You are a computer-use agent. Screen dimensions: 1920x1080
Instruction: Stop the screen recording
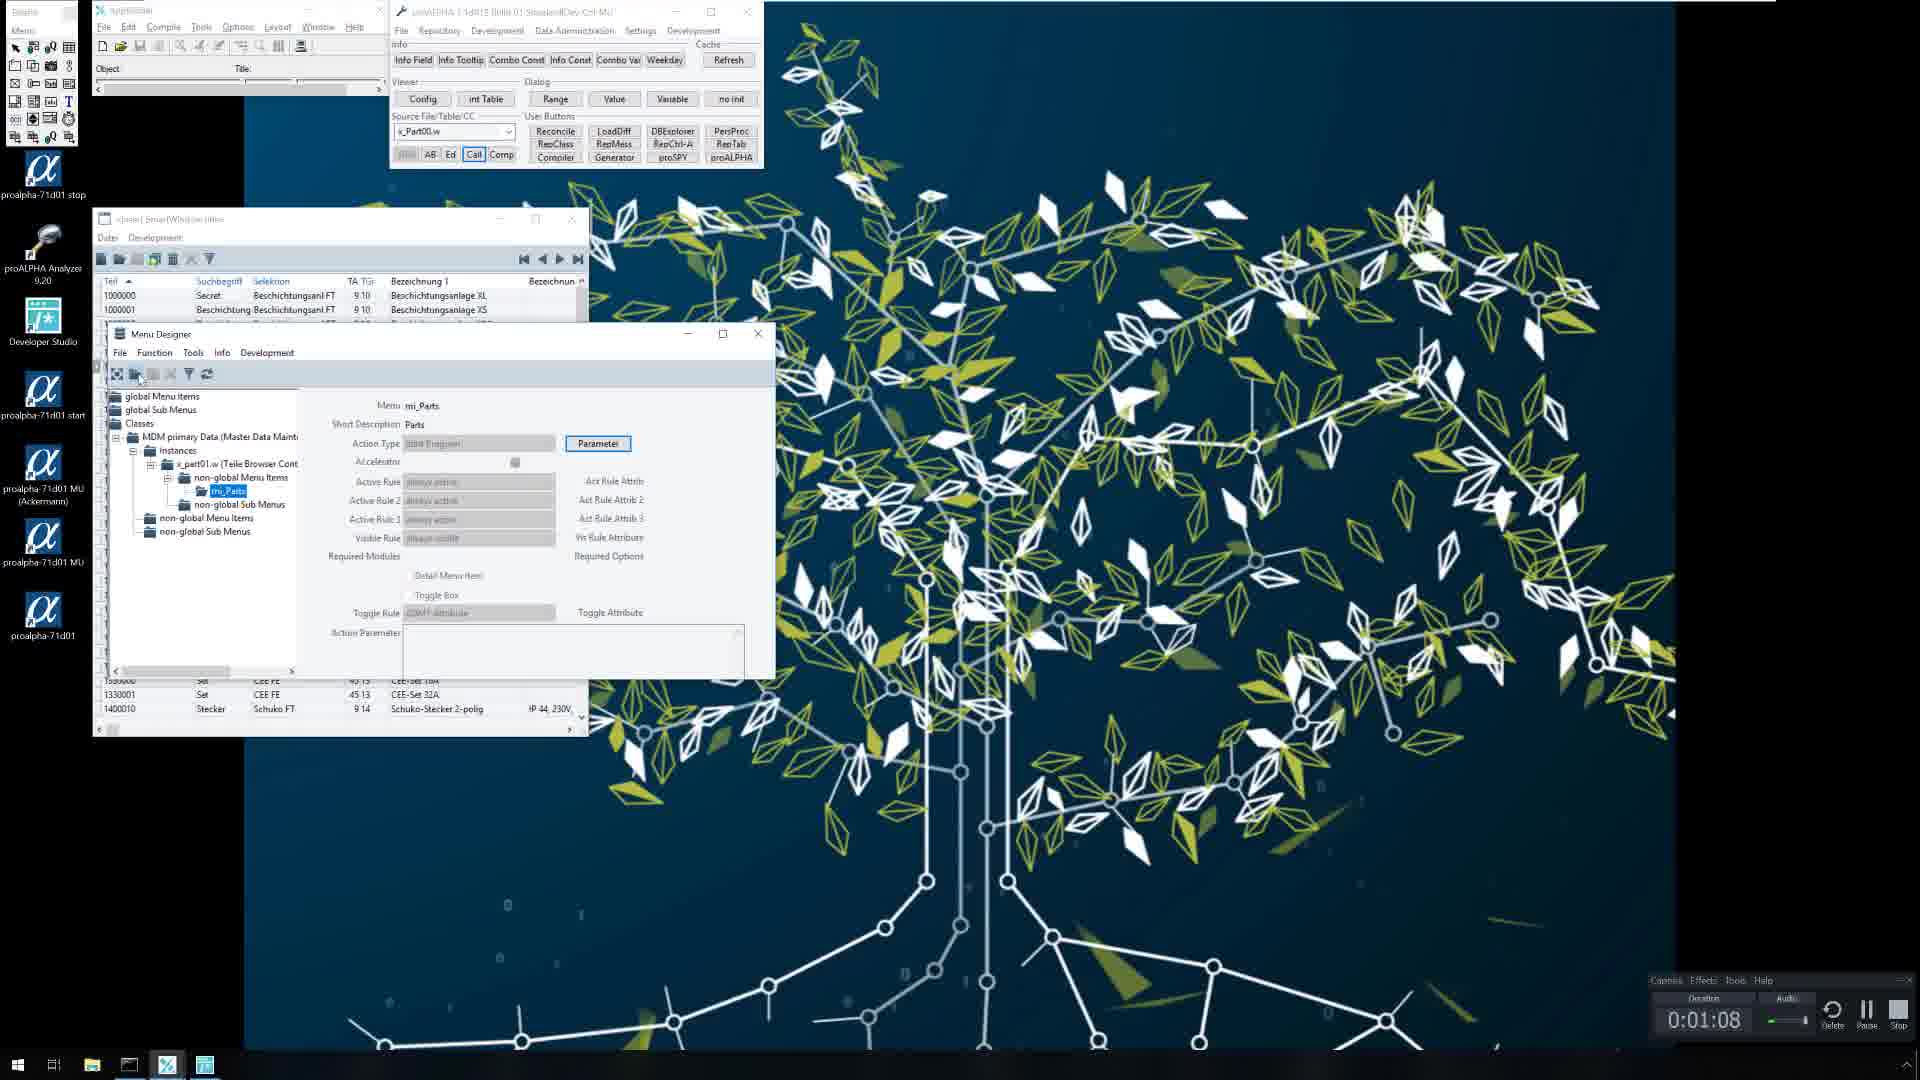click(1898, 1014)
